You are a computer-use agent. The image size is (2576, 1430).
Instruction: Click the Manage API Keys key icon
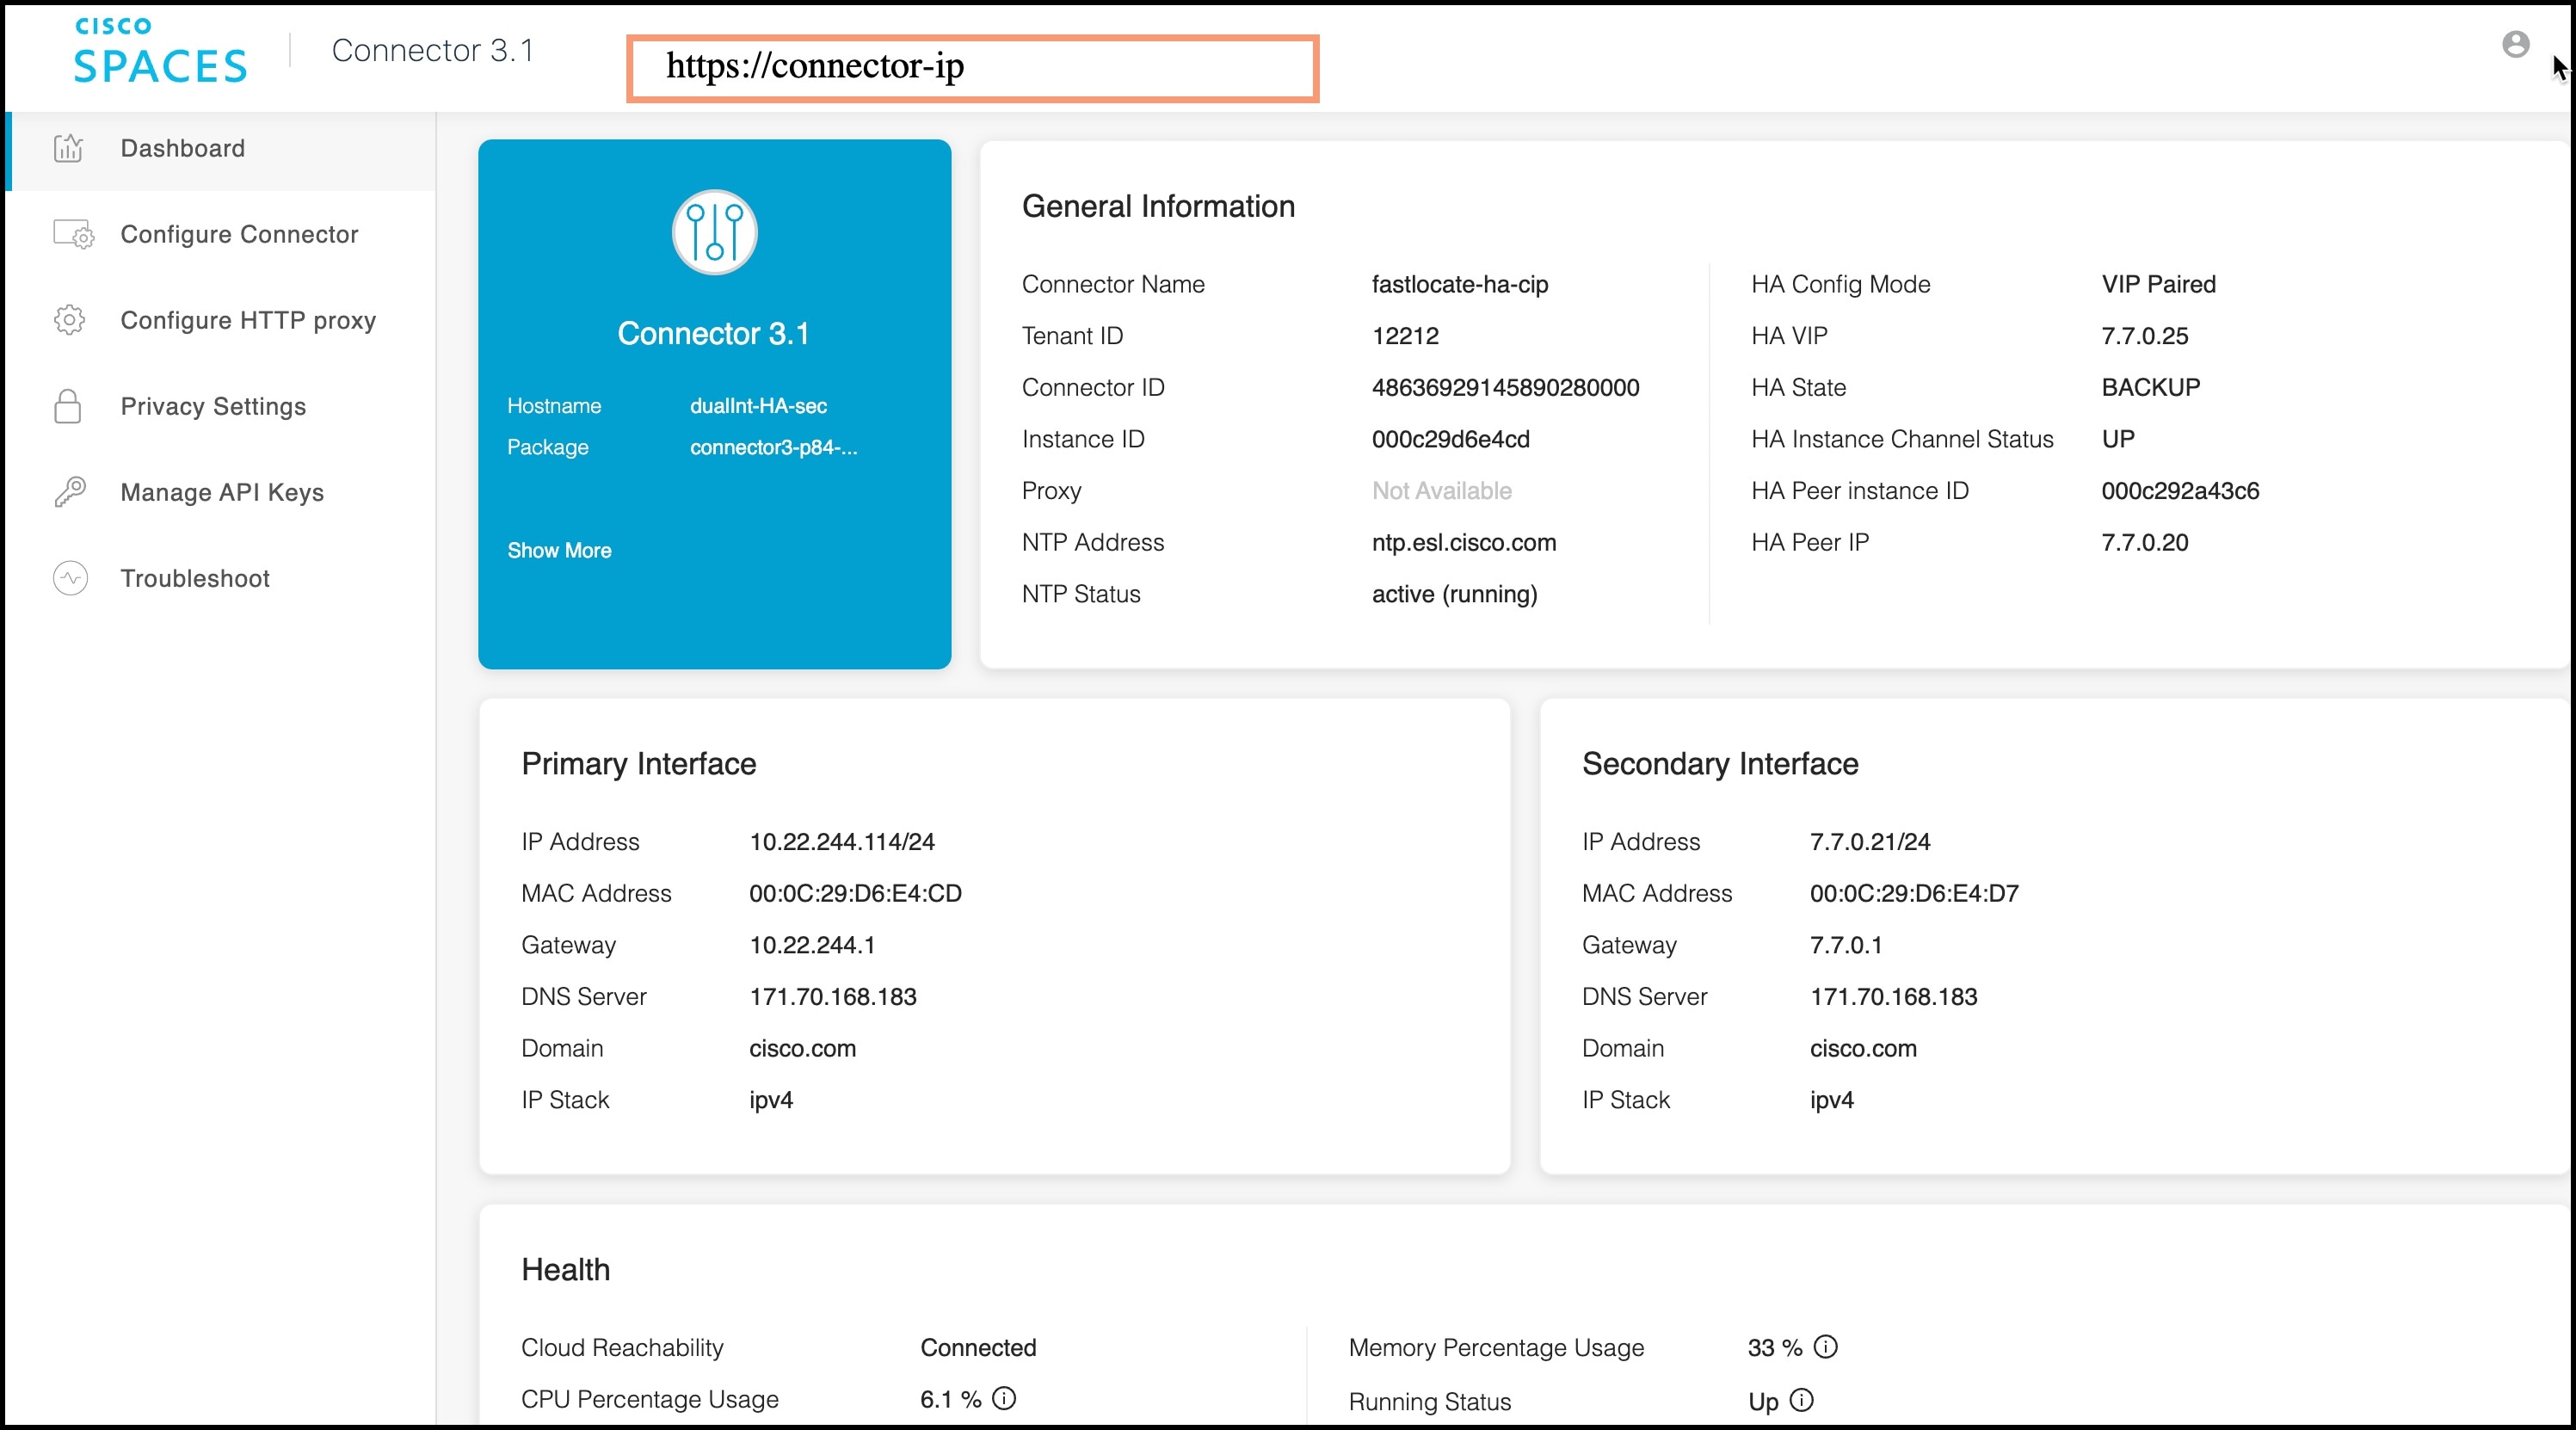click(x=69, y=491)
